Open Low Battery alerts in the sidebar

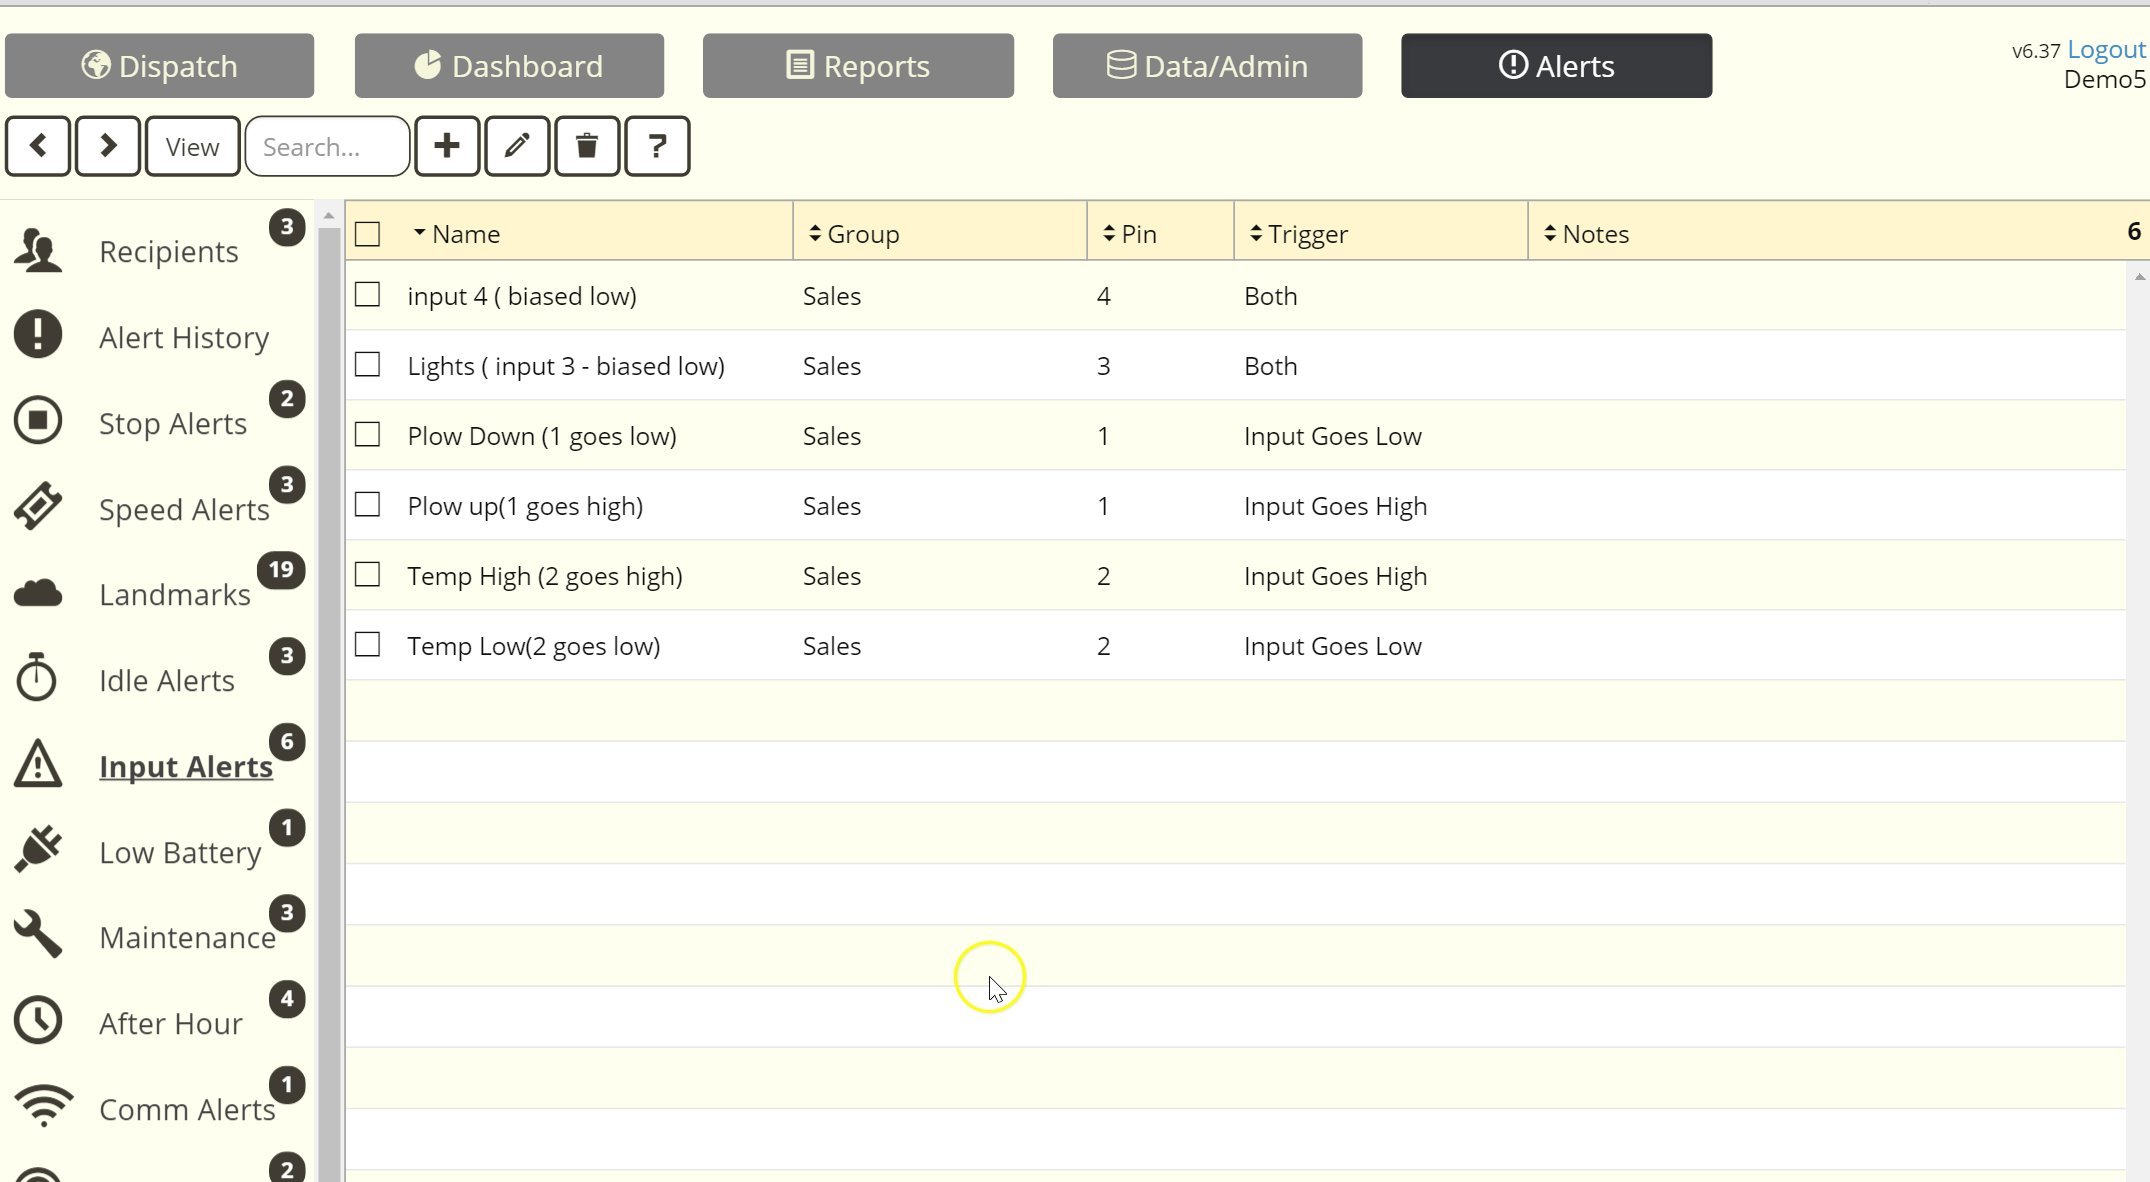(x=180, y=853)
